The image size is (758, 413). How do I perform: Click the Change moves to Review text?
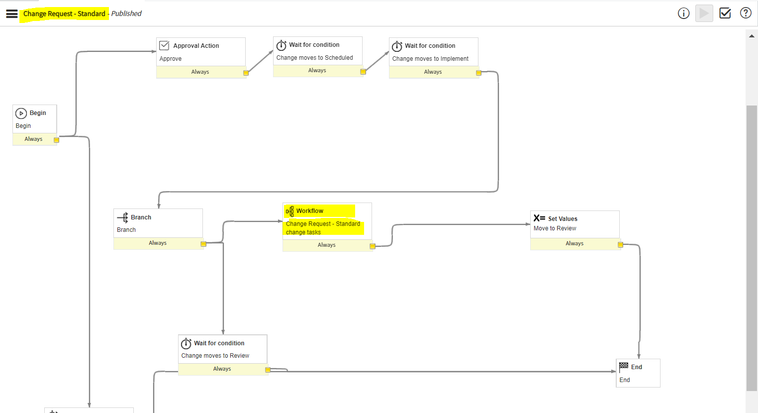click(215, 355)
